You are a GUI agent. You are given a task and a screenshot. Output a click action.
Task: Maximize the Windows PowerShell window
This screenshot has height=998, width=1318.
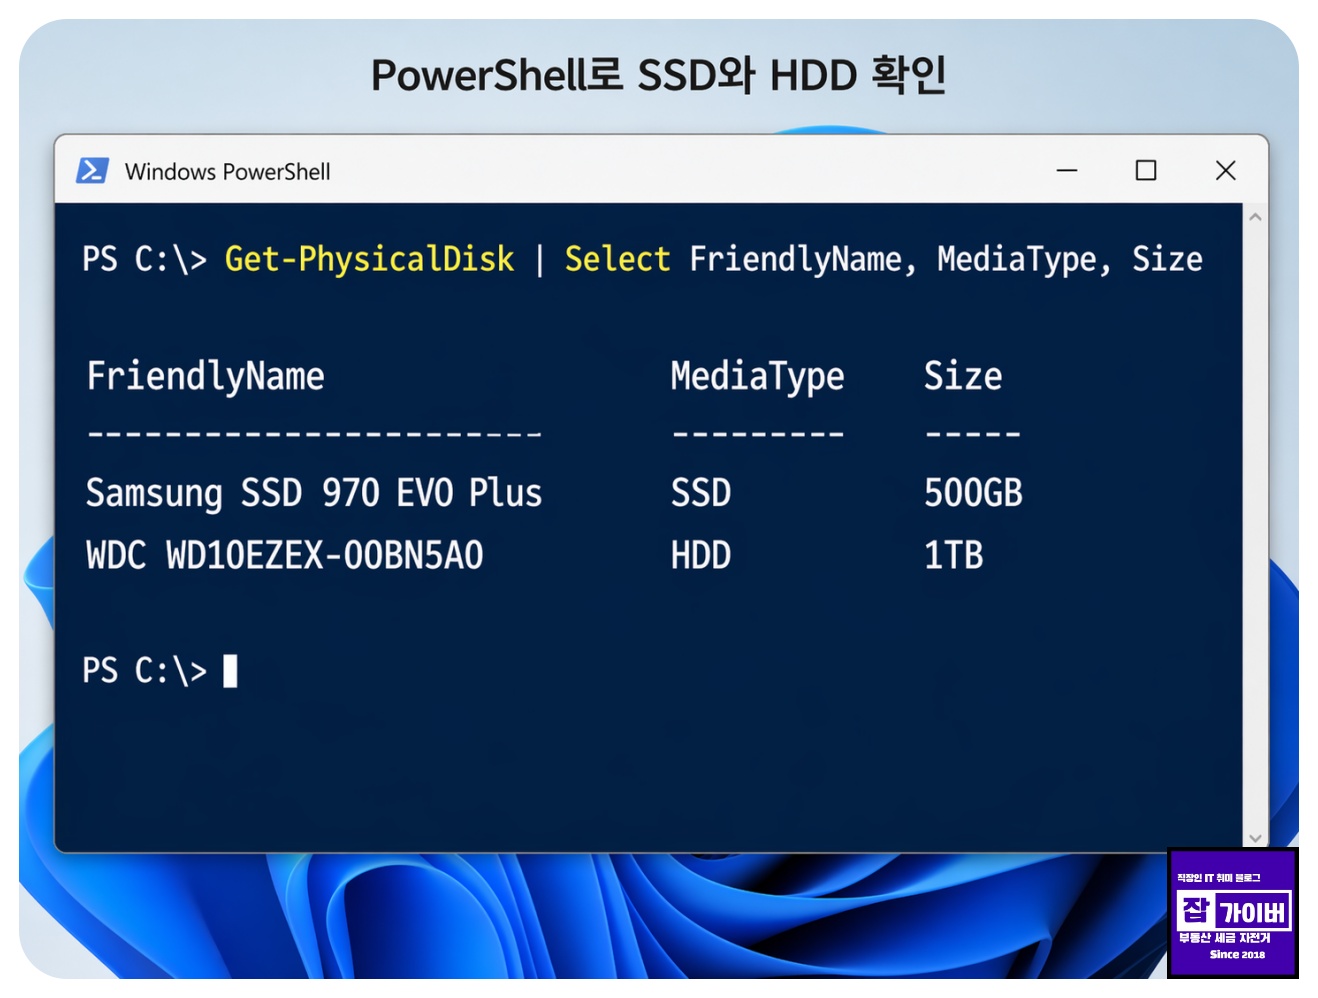coord(1146,171)
